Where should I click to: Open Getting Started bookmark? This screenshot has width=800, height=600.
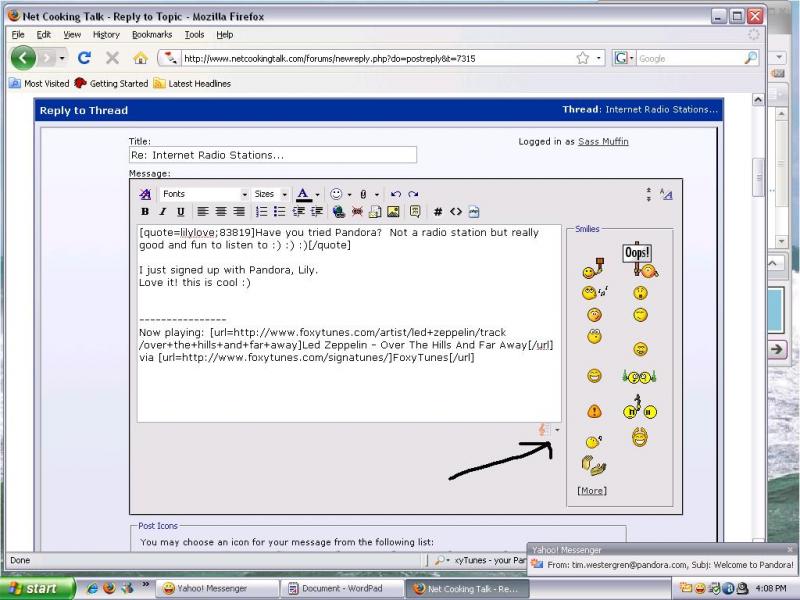111,83
